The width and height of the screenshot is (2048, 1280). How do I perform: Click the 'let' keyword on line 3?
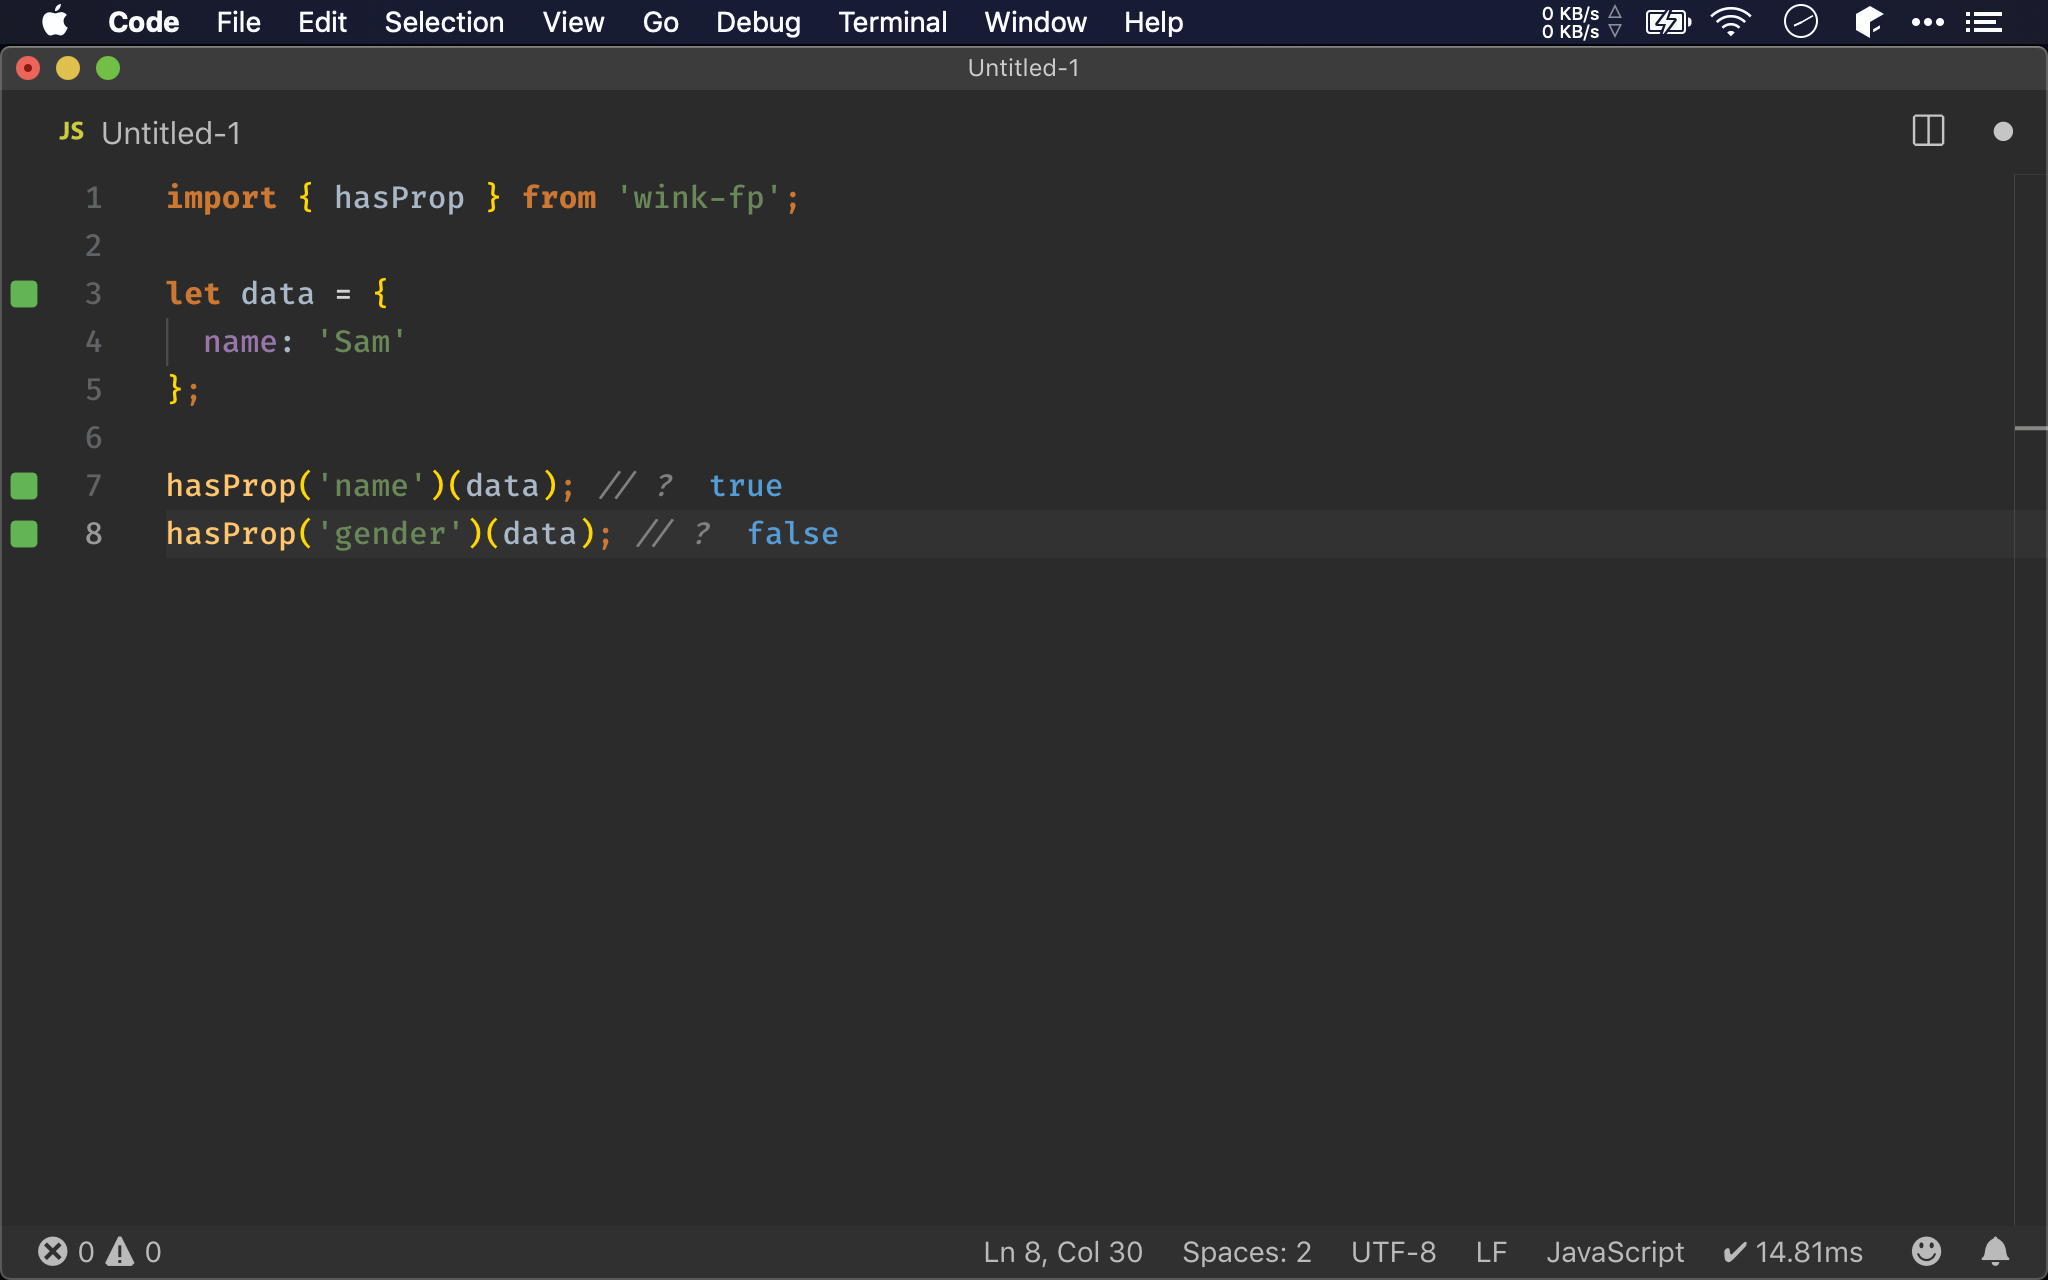(193, 294)
